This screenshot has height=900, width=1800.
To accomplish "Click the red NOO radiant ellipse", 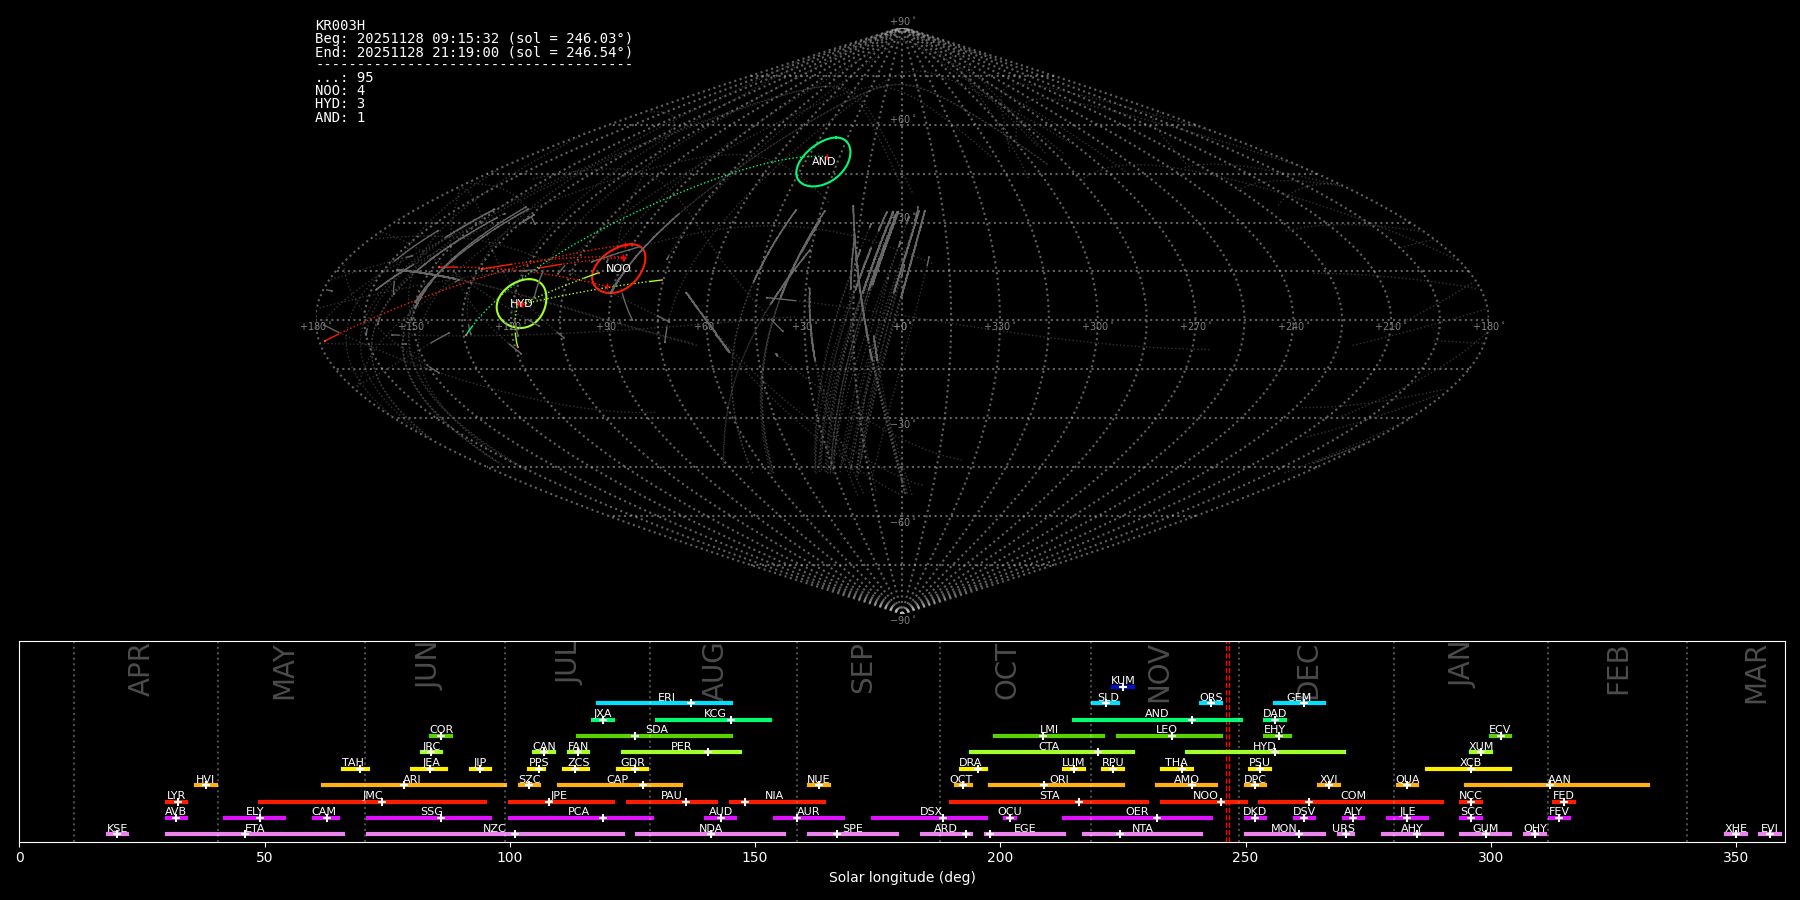I will tap(618, 268).
